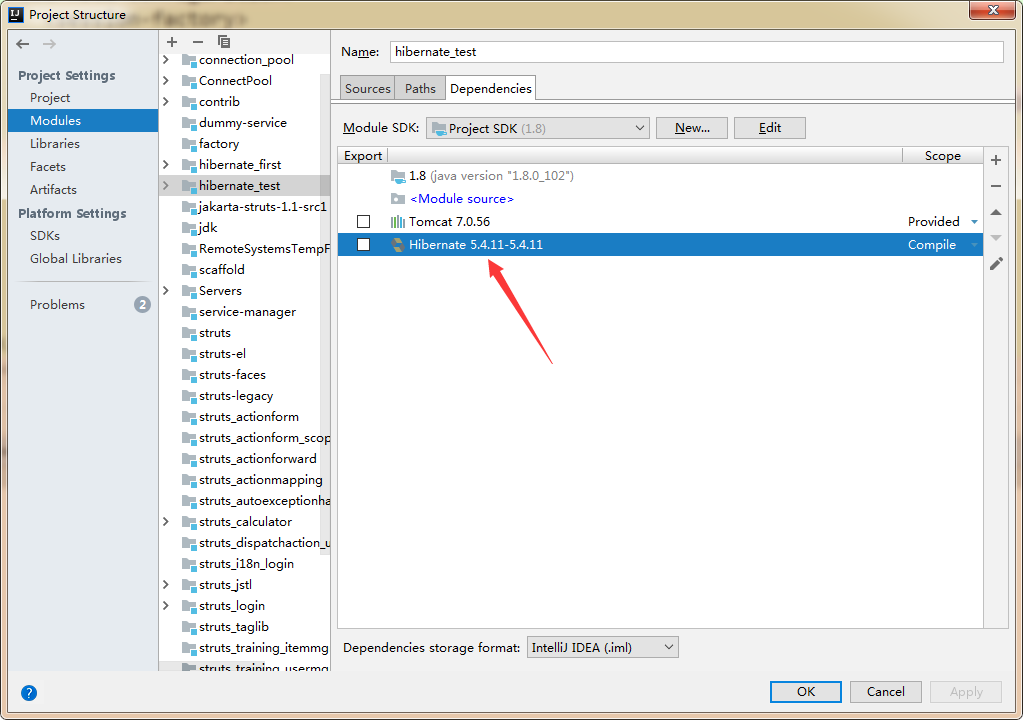Expand the hibernate_first module
The image size is (1023, 720).
(x=166, y=165)
